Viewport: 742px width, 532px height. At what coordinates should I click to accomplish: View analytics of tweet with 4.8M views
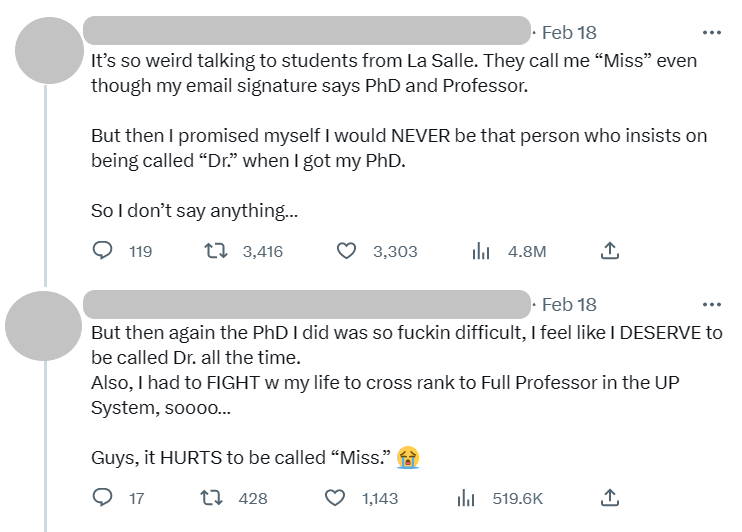(x=481, y=250)
